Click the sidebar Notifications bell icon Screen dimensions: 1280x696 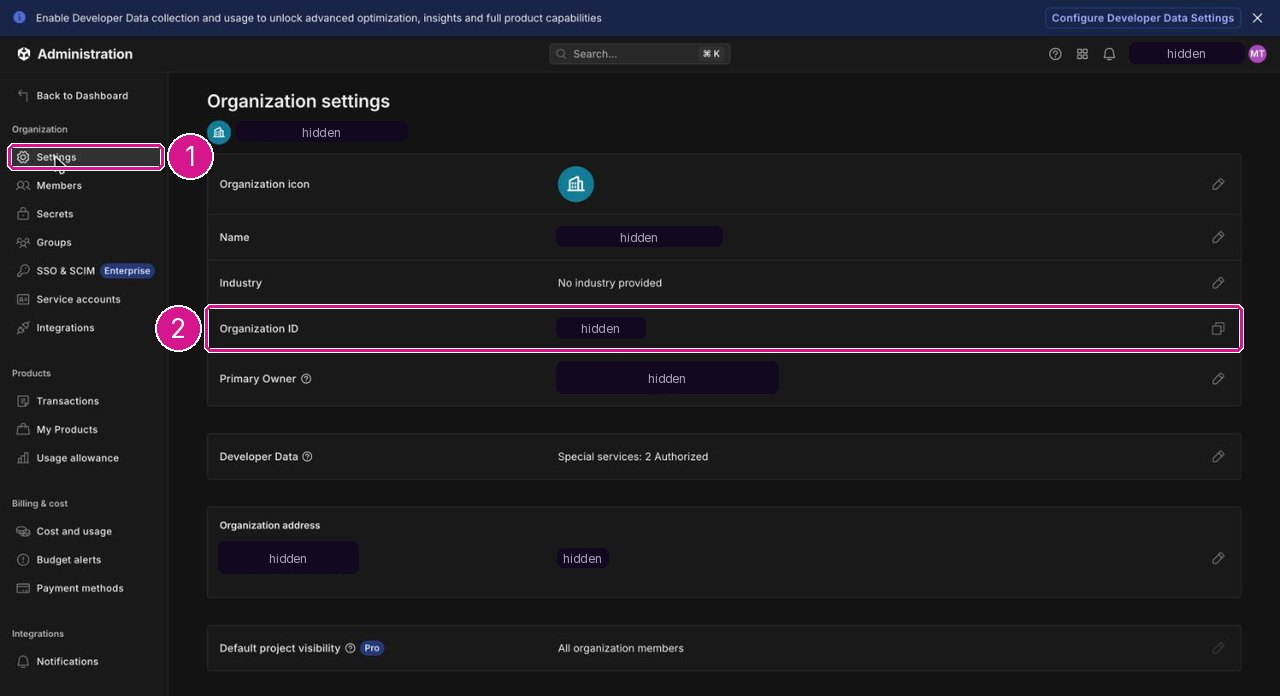pyautogui.click(x=23, y=662)
